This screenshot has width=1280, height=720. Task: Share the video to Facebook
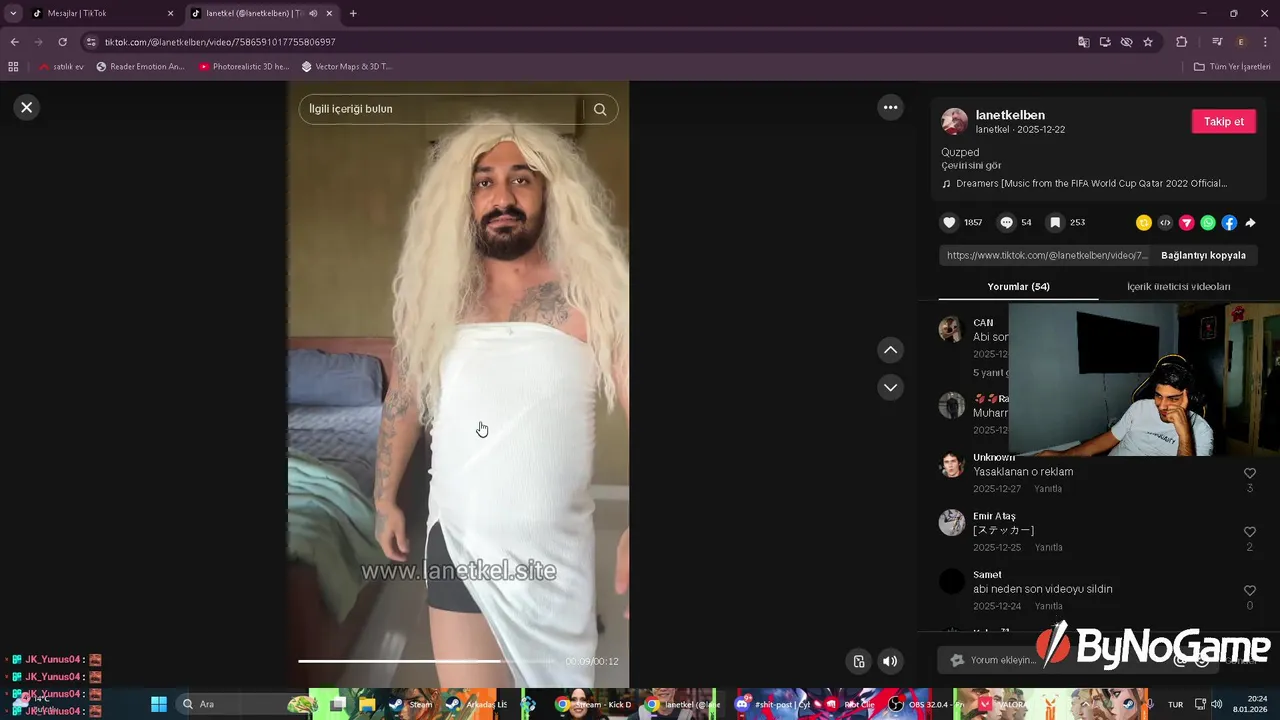pyautogui.click(x=1229, y=223)
